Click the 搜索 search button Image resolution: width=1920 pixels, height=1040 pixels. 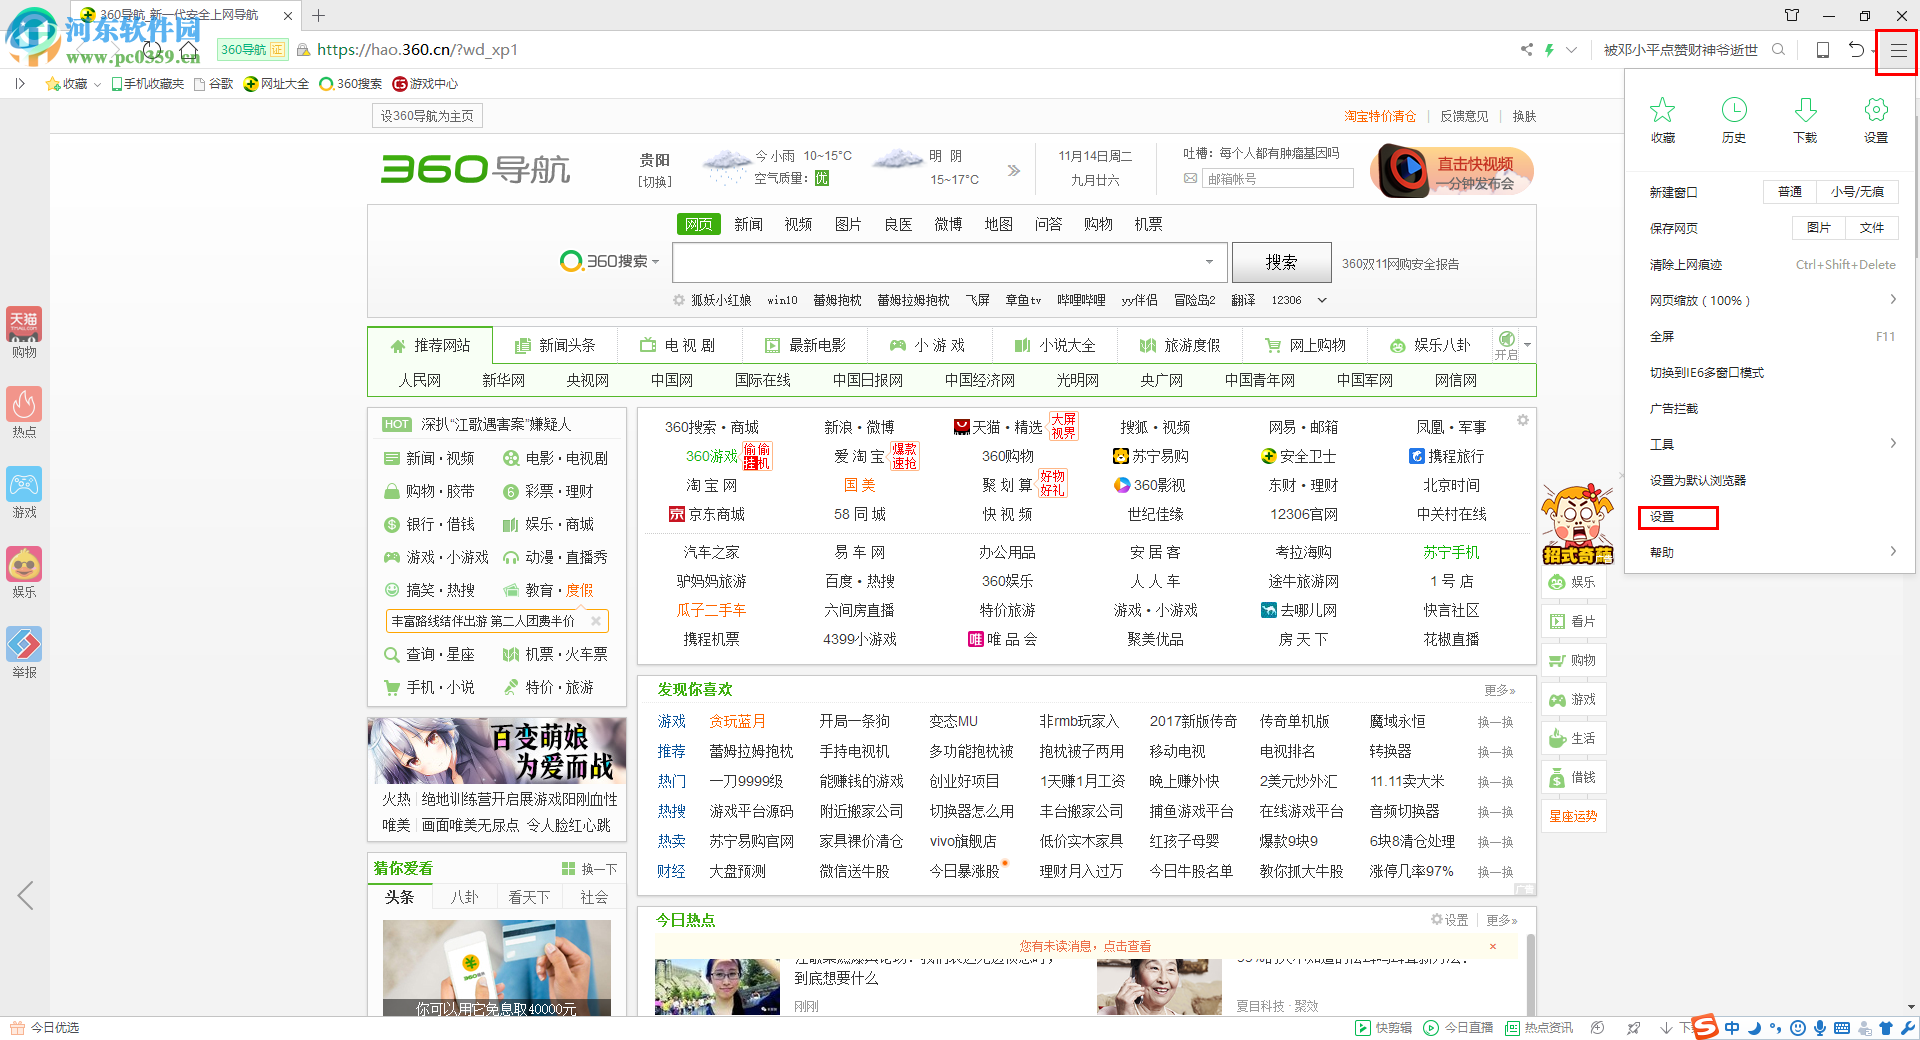pos(1281,262)
